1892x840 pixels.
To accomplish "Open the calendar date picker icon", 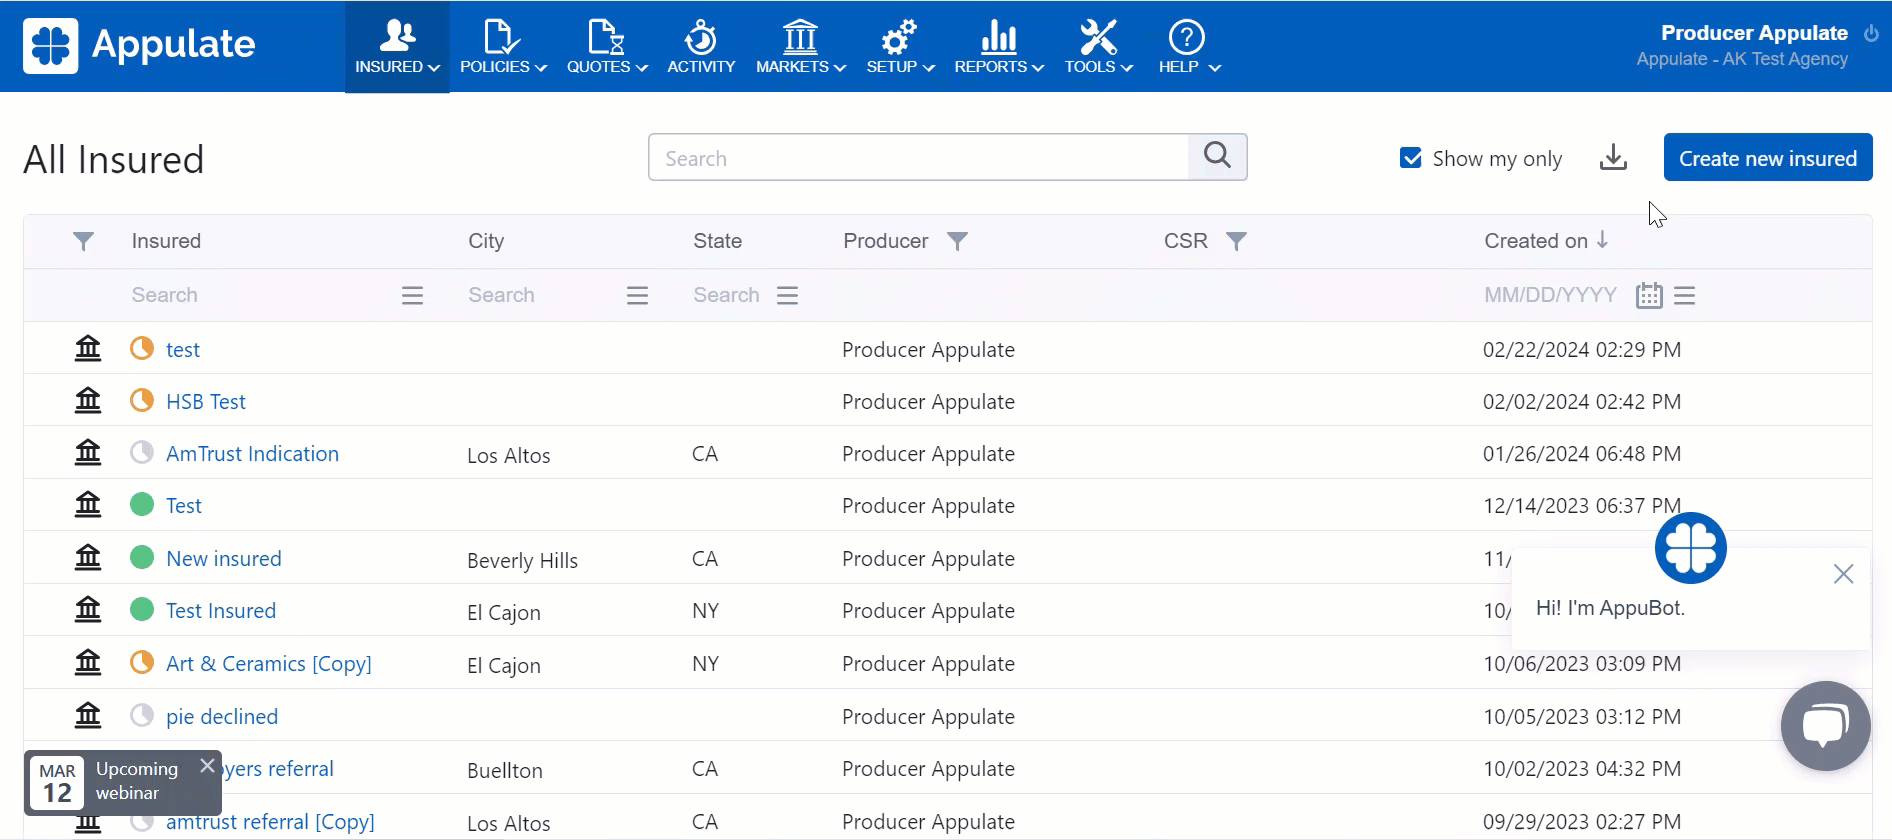I will click(x=1648, y=296).
